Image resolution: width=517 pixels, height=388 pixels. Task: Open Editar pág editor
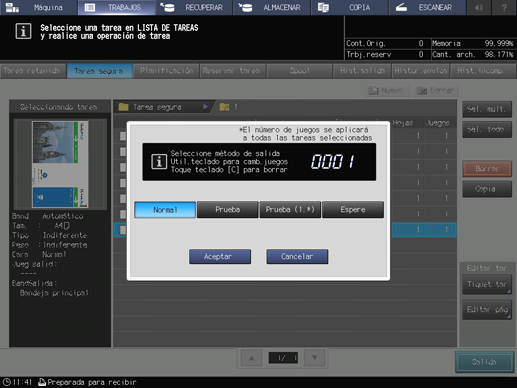487,310
